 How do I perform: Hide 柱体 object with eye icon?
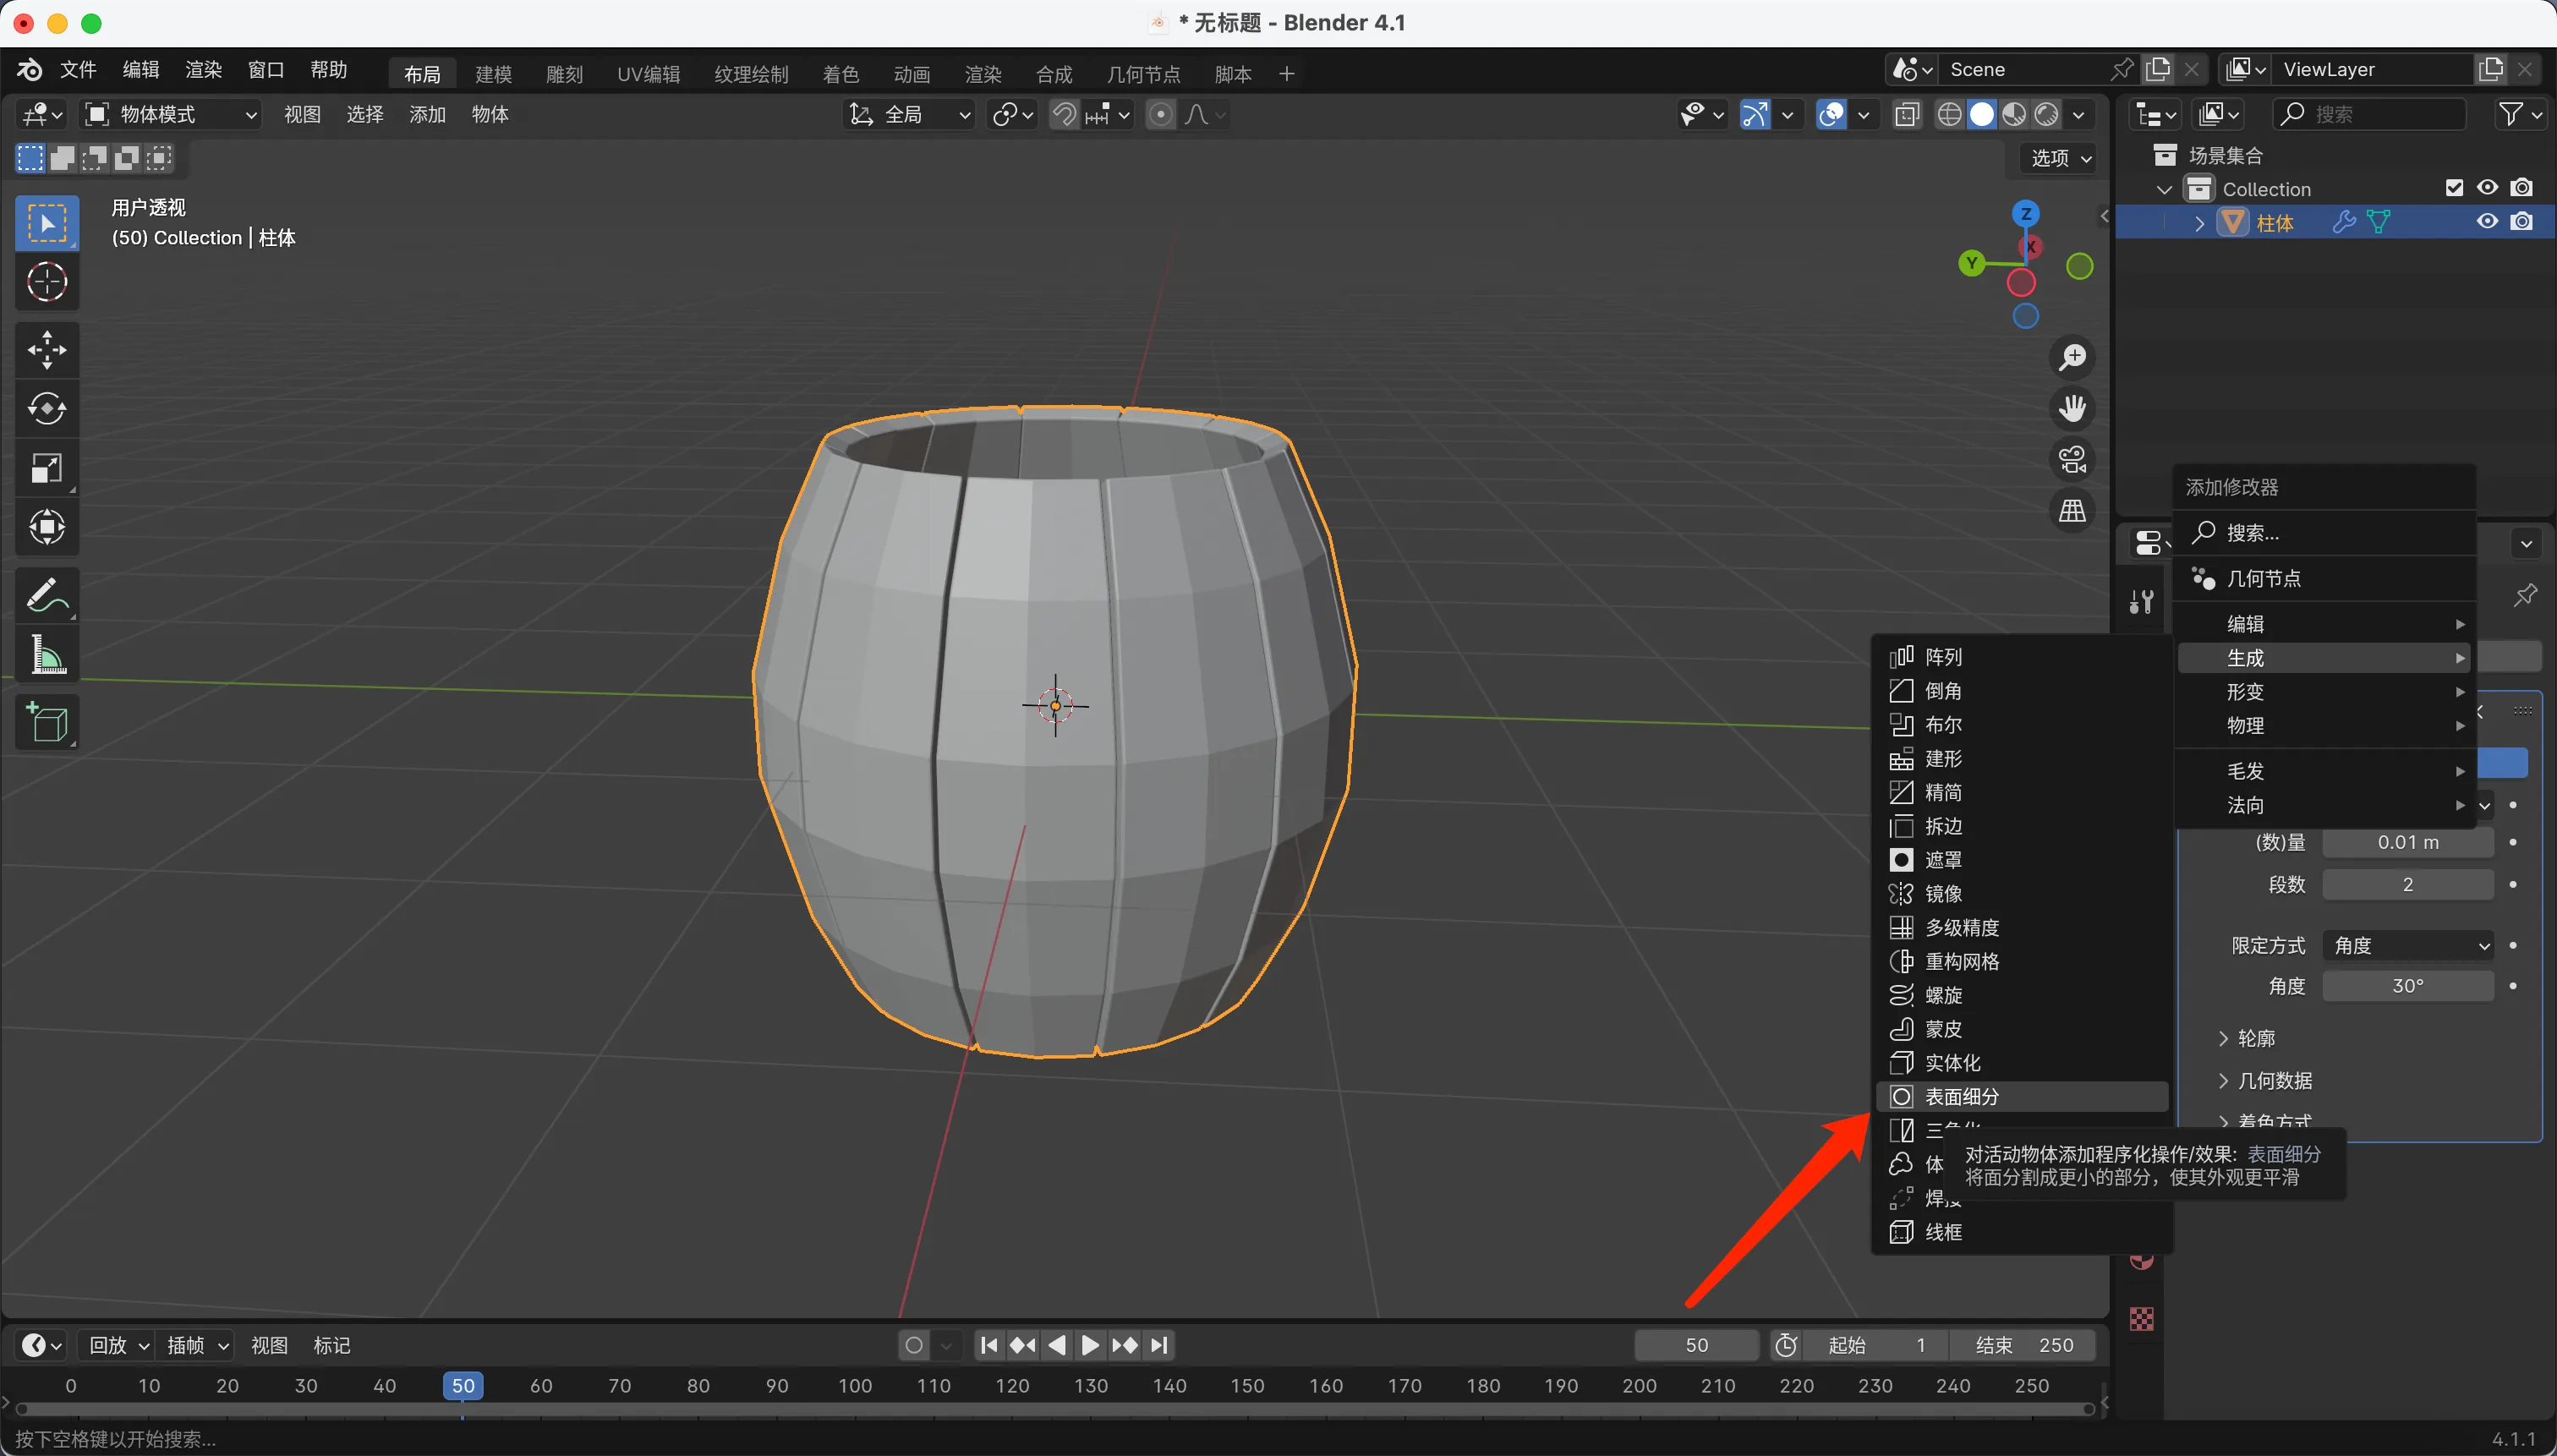2487,222
